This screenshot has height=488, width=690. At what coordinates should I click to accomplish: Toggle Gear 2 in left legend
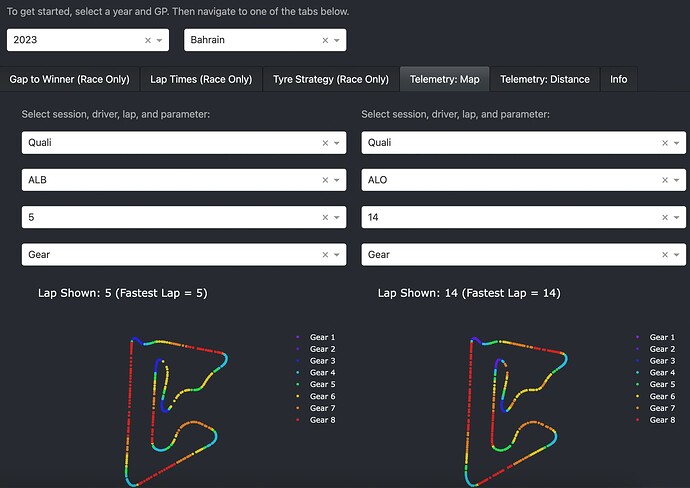(x=316, y=349)
